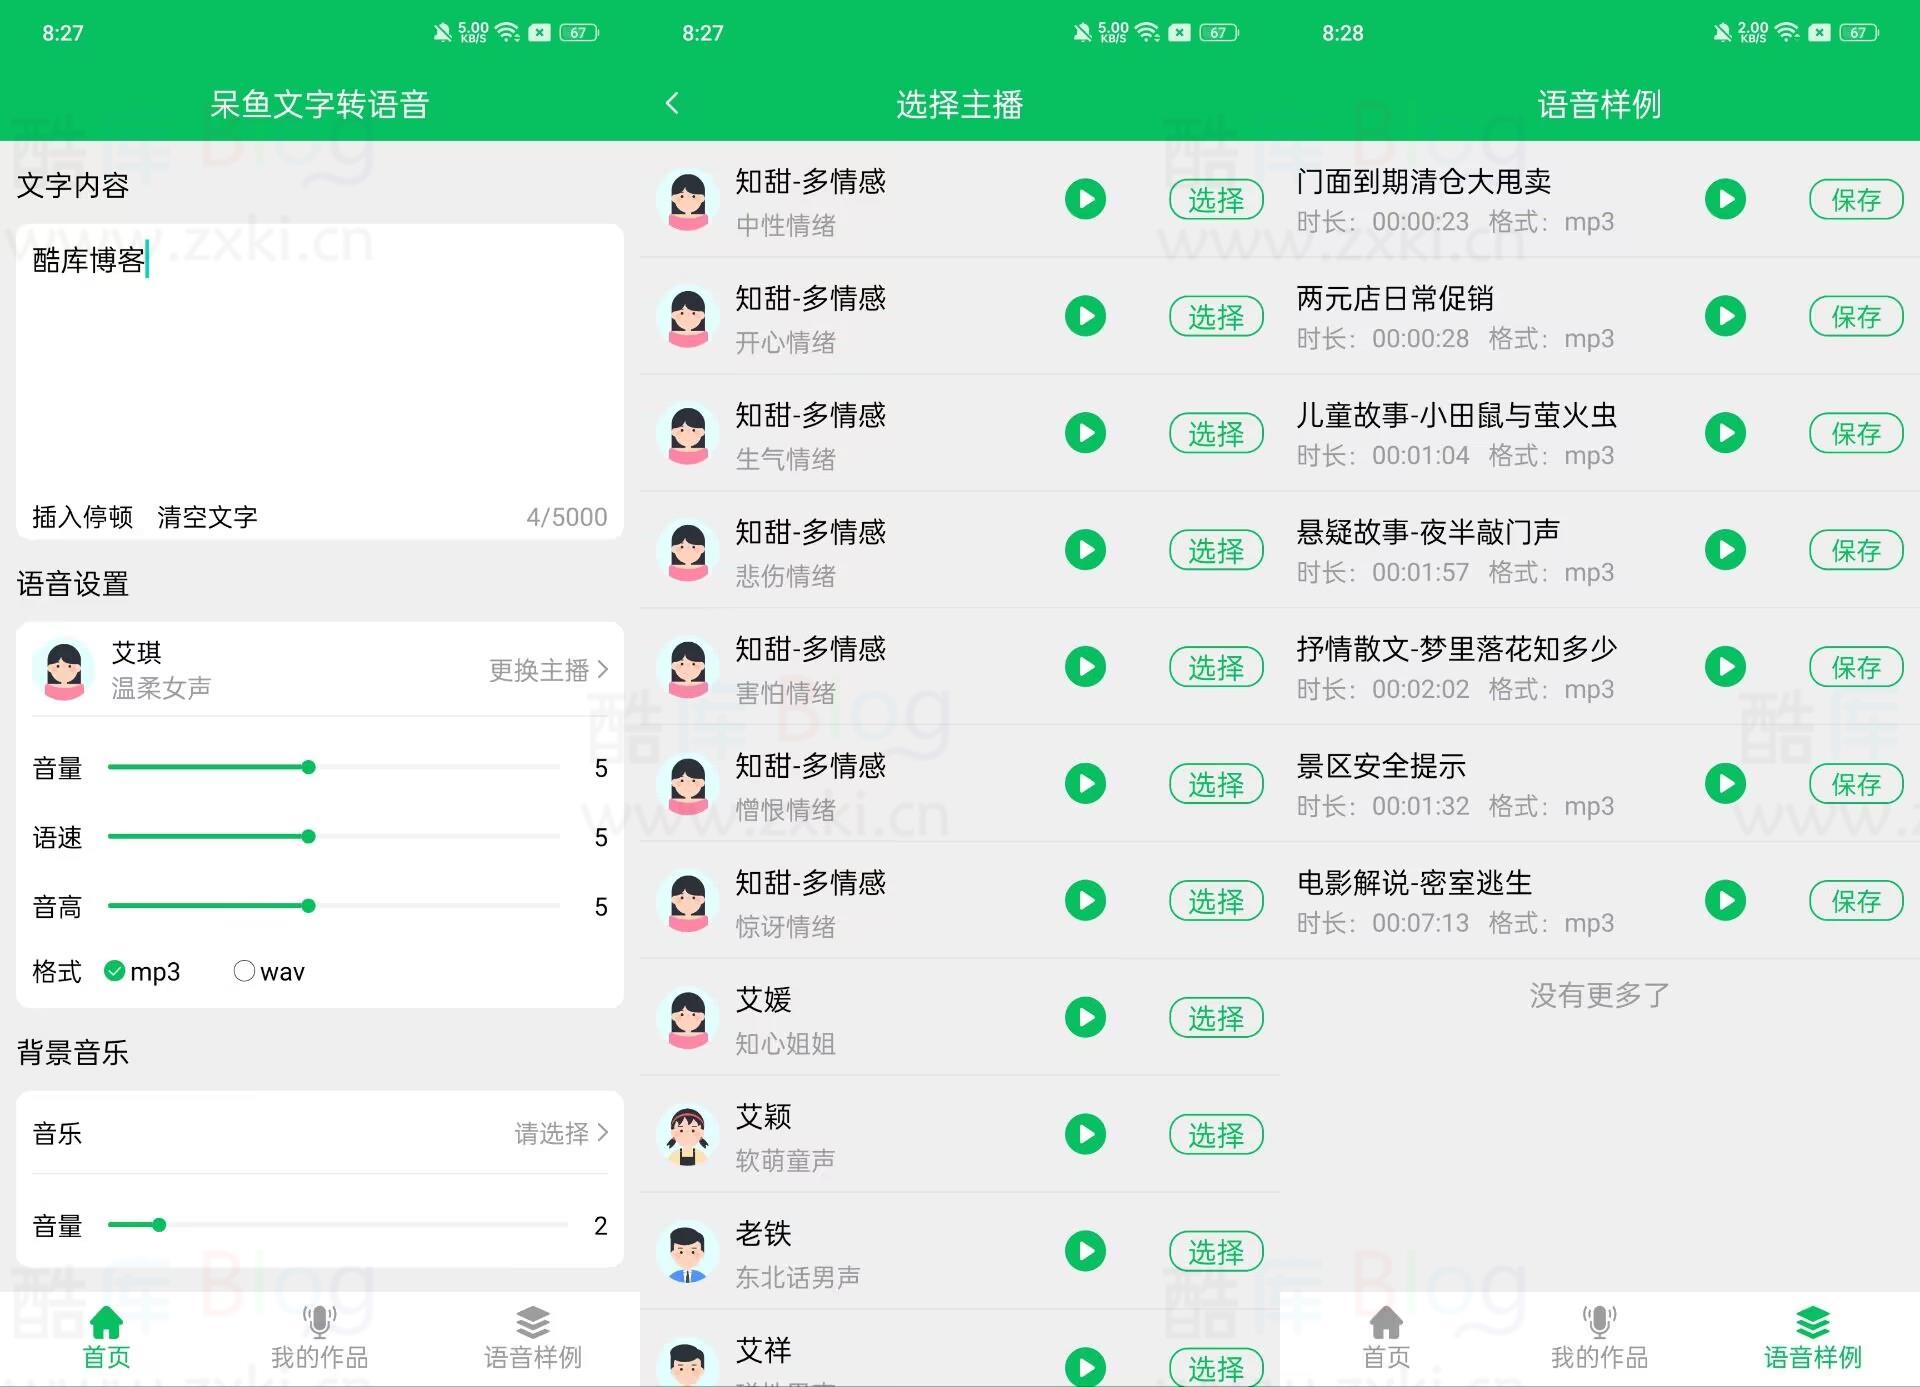Viewport: 1920px width, 1387px height.
Task: Choose the 艾媛 知心姐姐 voice
Action: (1215, 1018)
